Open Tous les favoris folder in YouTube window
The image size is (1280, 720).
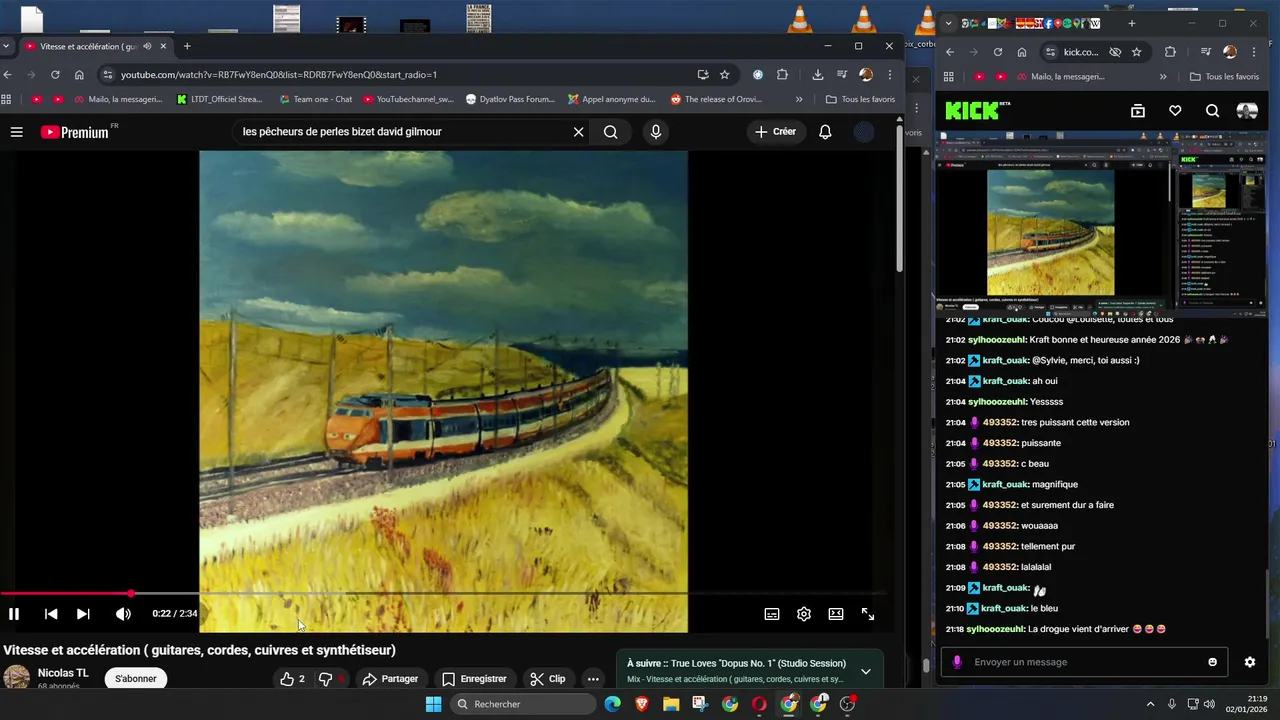point(861,99)
